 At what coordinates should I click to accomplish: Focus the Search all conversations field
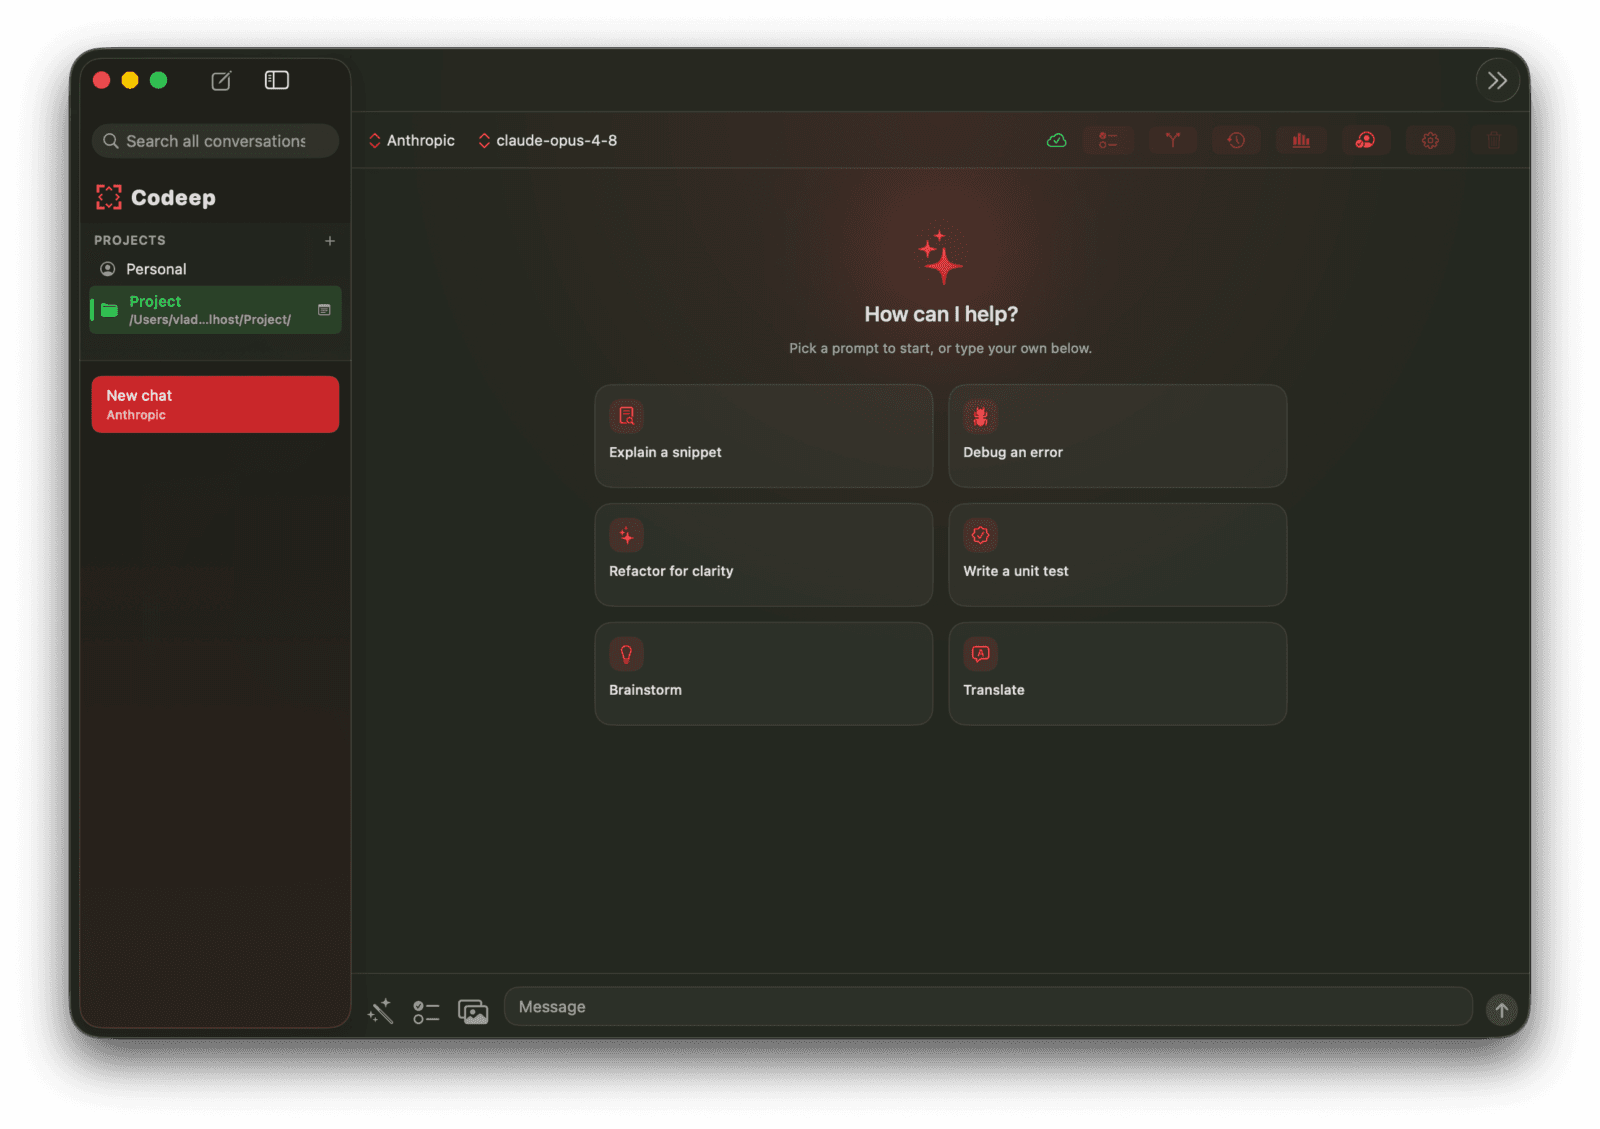pyautogui.click(x=215, y=141)
